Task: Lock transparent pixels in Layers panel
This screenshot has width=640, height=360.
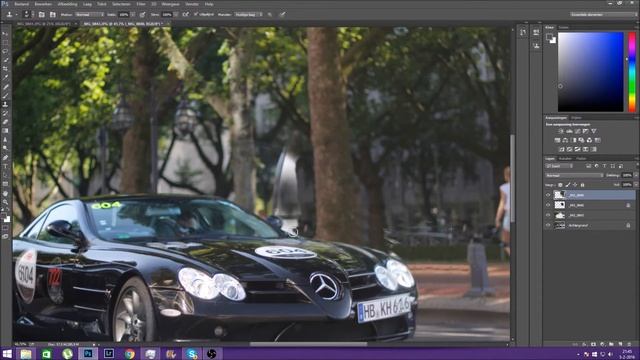Action: [560, 185]
